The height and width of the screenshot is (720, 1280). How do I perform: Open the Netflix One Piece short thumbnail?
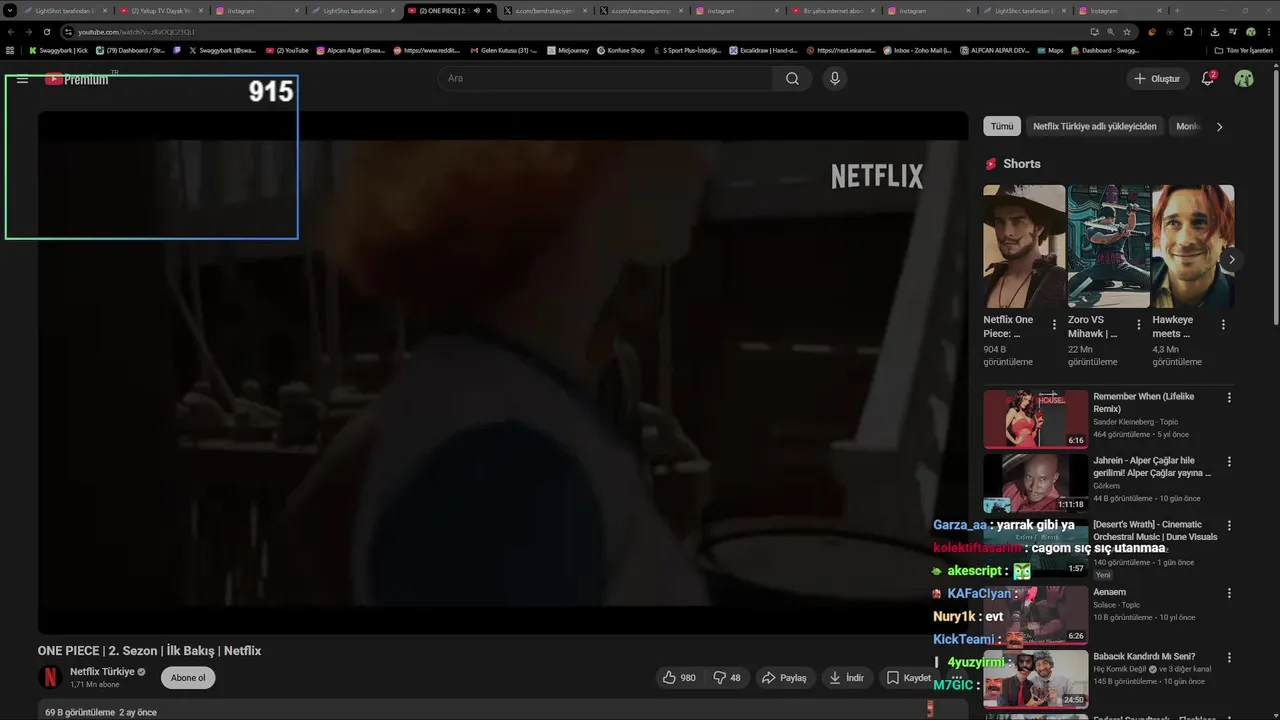[1023, 246]
